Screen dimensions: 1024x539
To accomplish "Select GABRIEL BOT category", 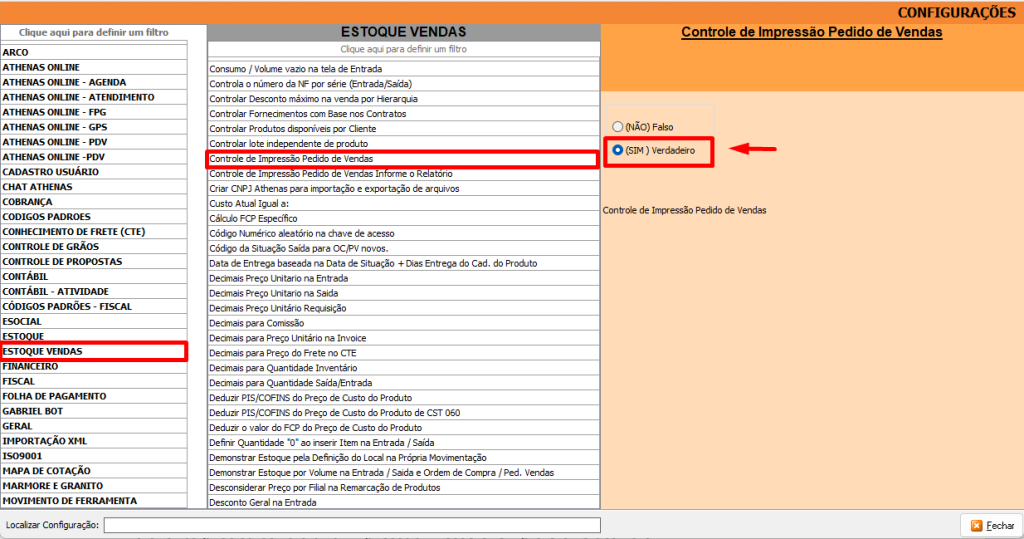I will tap(93, 412).
